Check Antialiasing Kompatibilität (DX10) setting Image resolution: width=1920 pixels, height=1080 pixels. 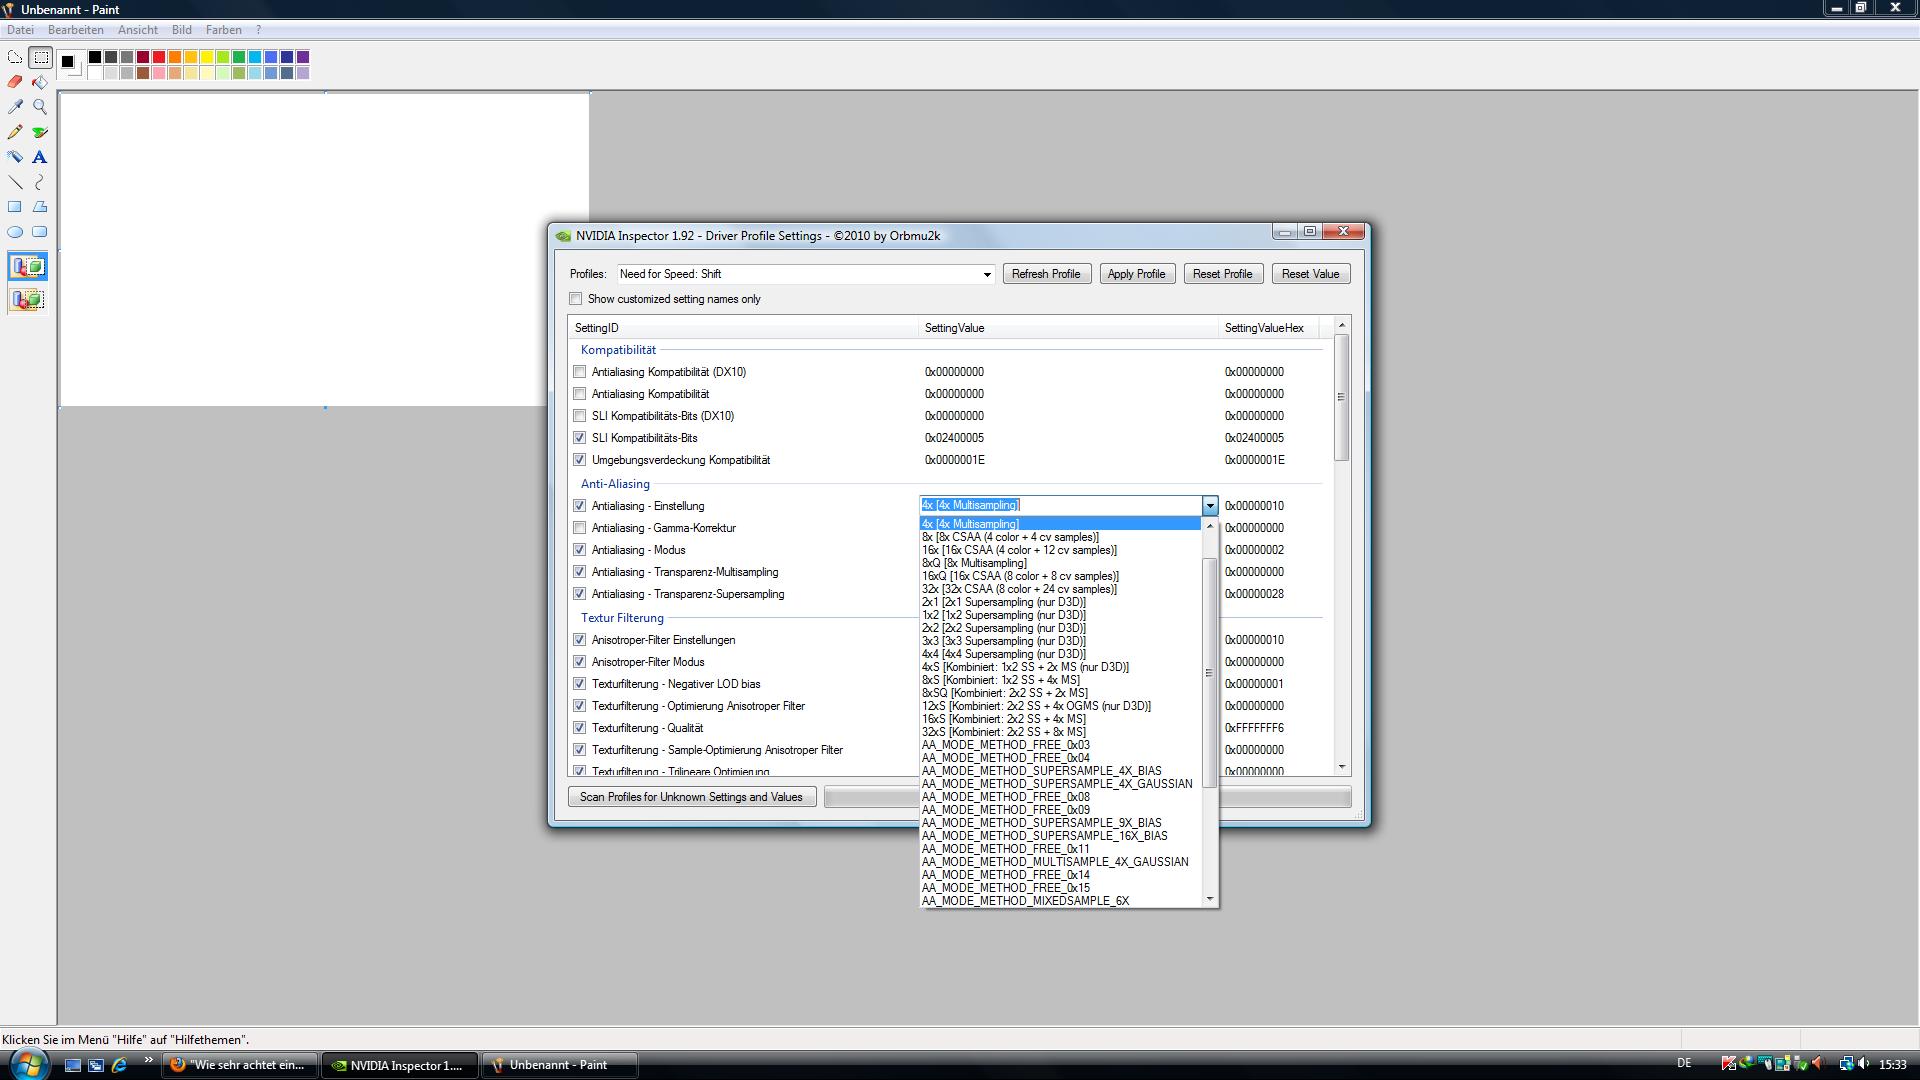(580, 372)
